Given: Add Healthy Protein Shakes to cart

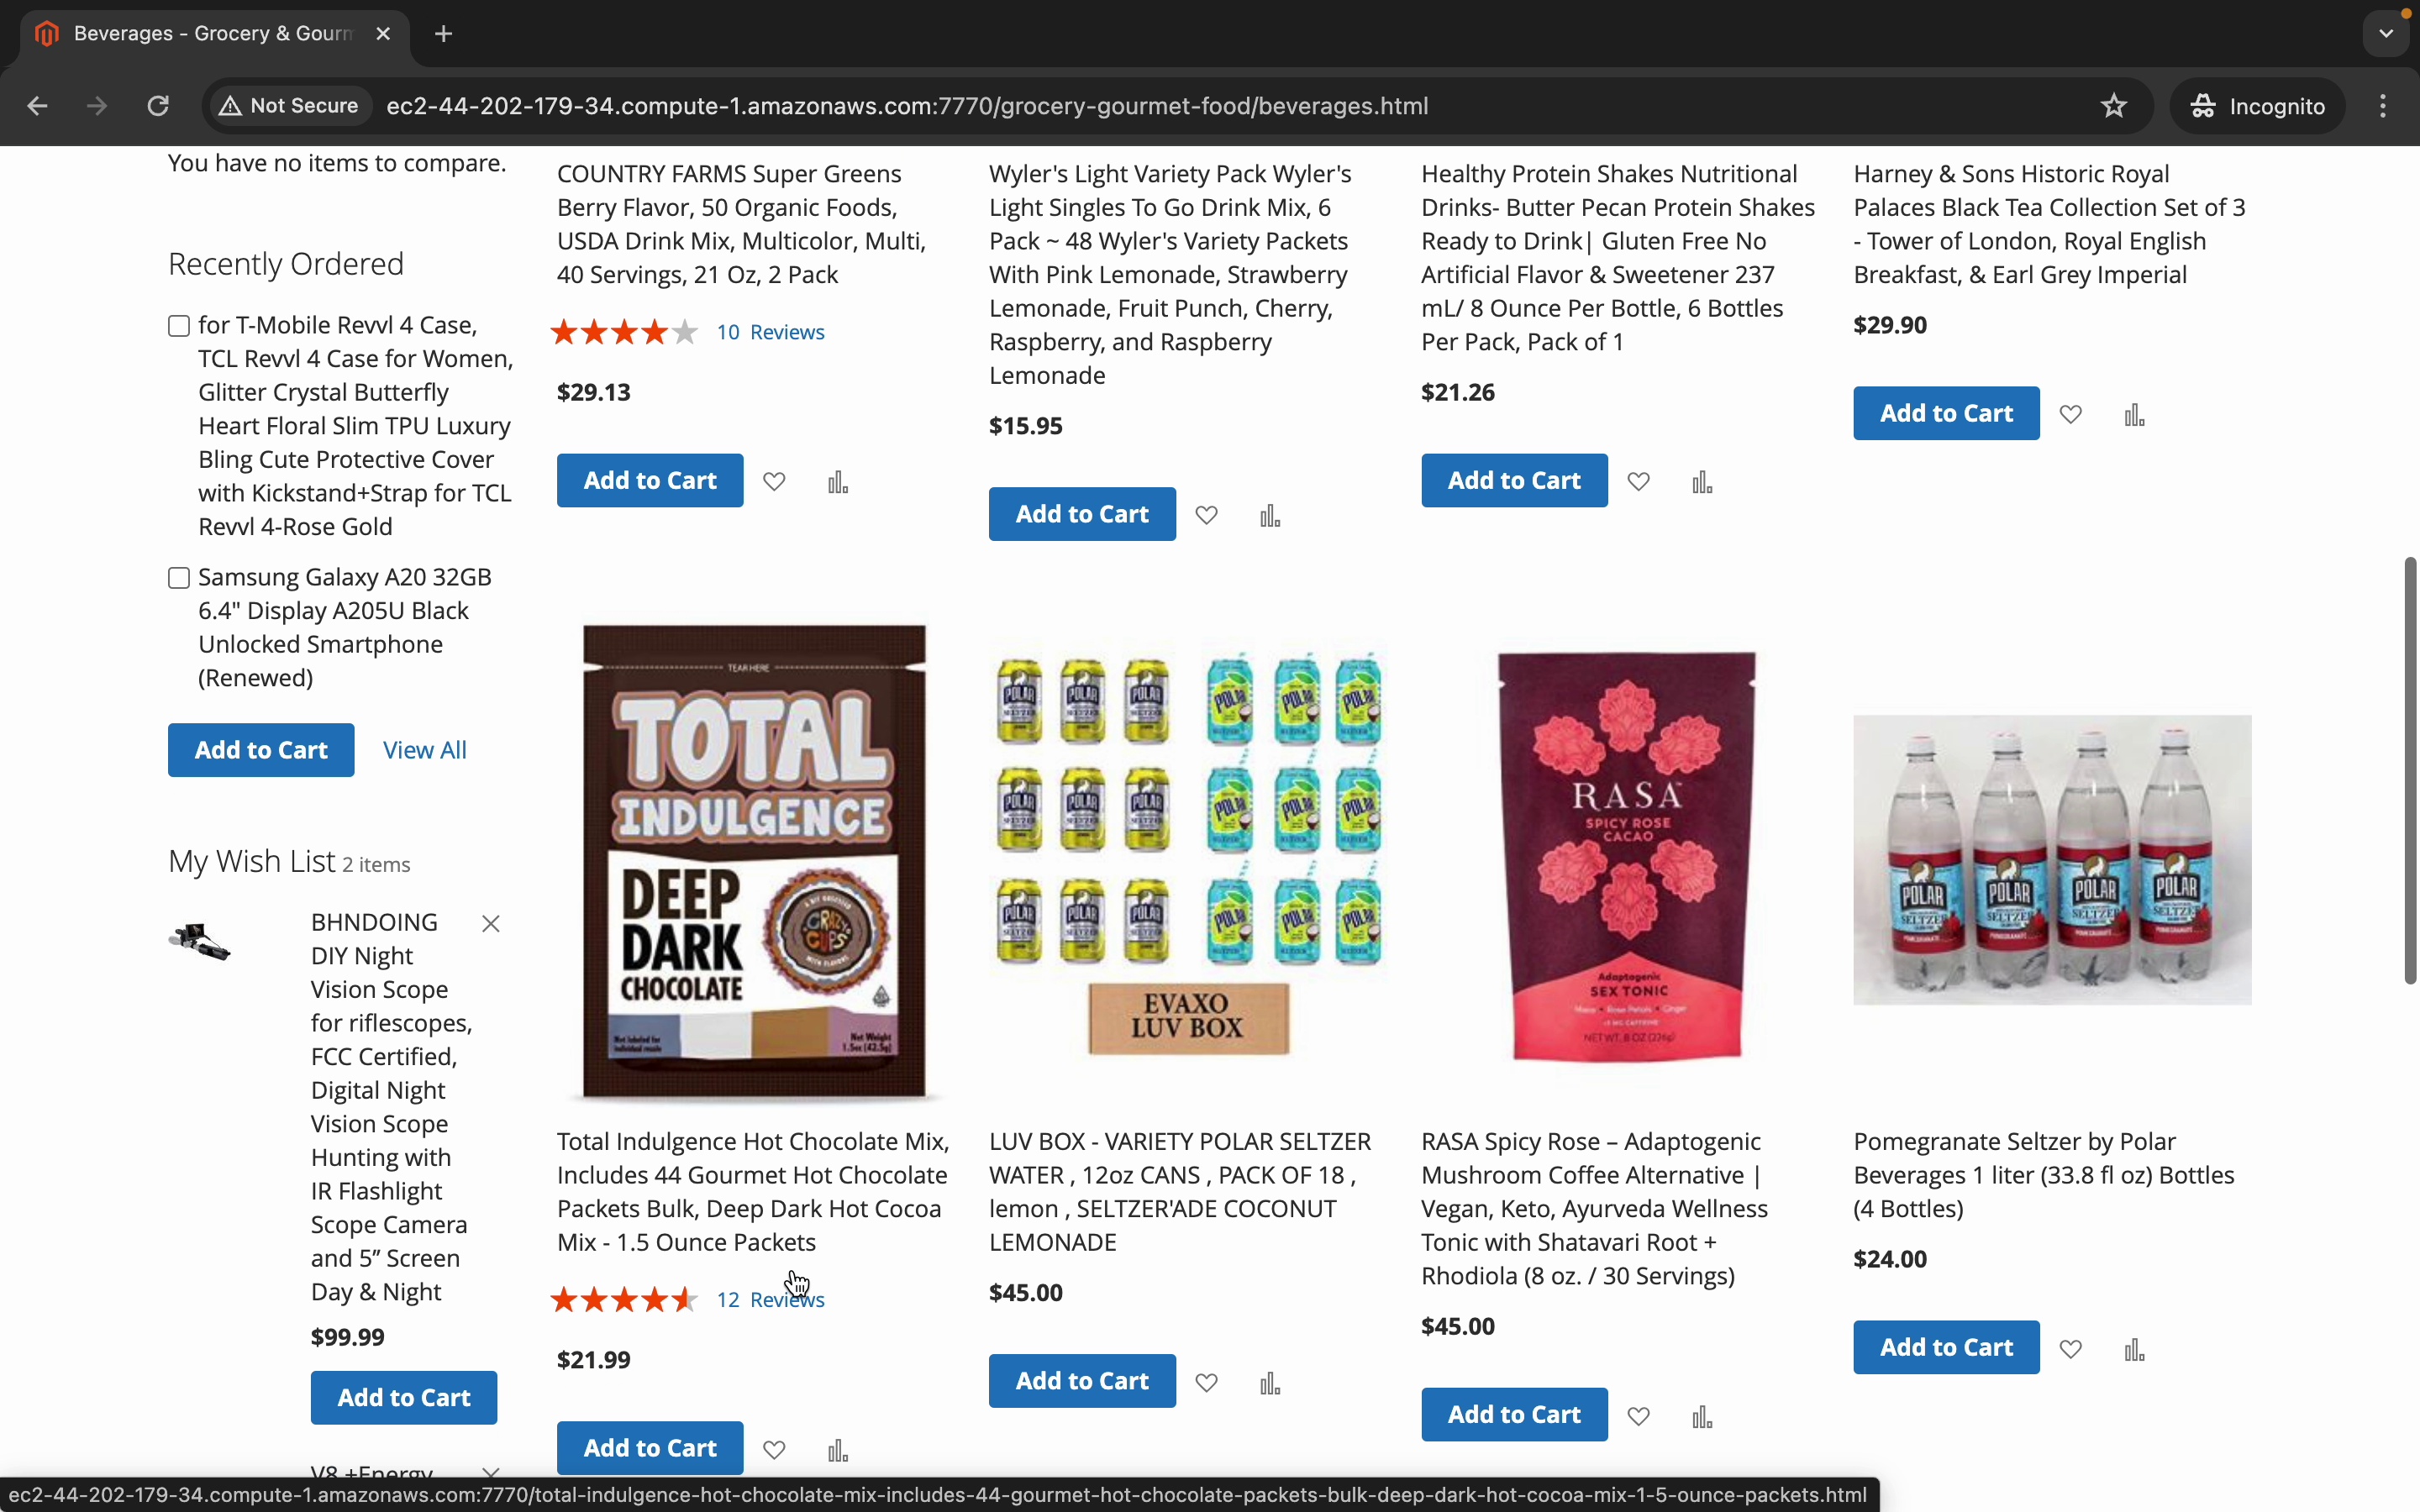Looking at the screenshot, I should click(x=1514, y=481).
